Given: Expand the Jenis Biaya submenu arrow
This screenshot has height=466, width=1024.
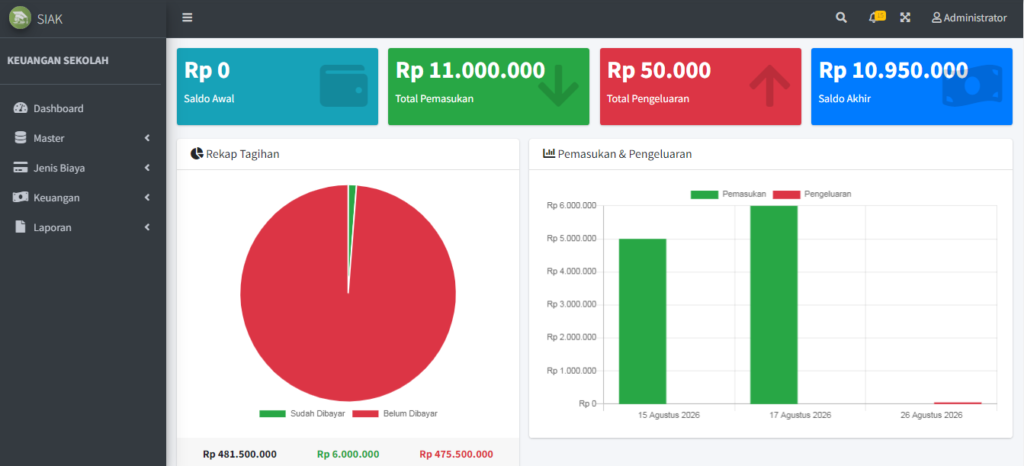Looking at the screenshot, I should point(148,168).
